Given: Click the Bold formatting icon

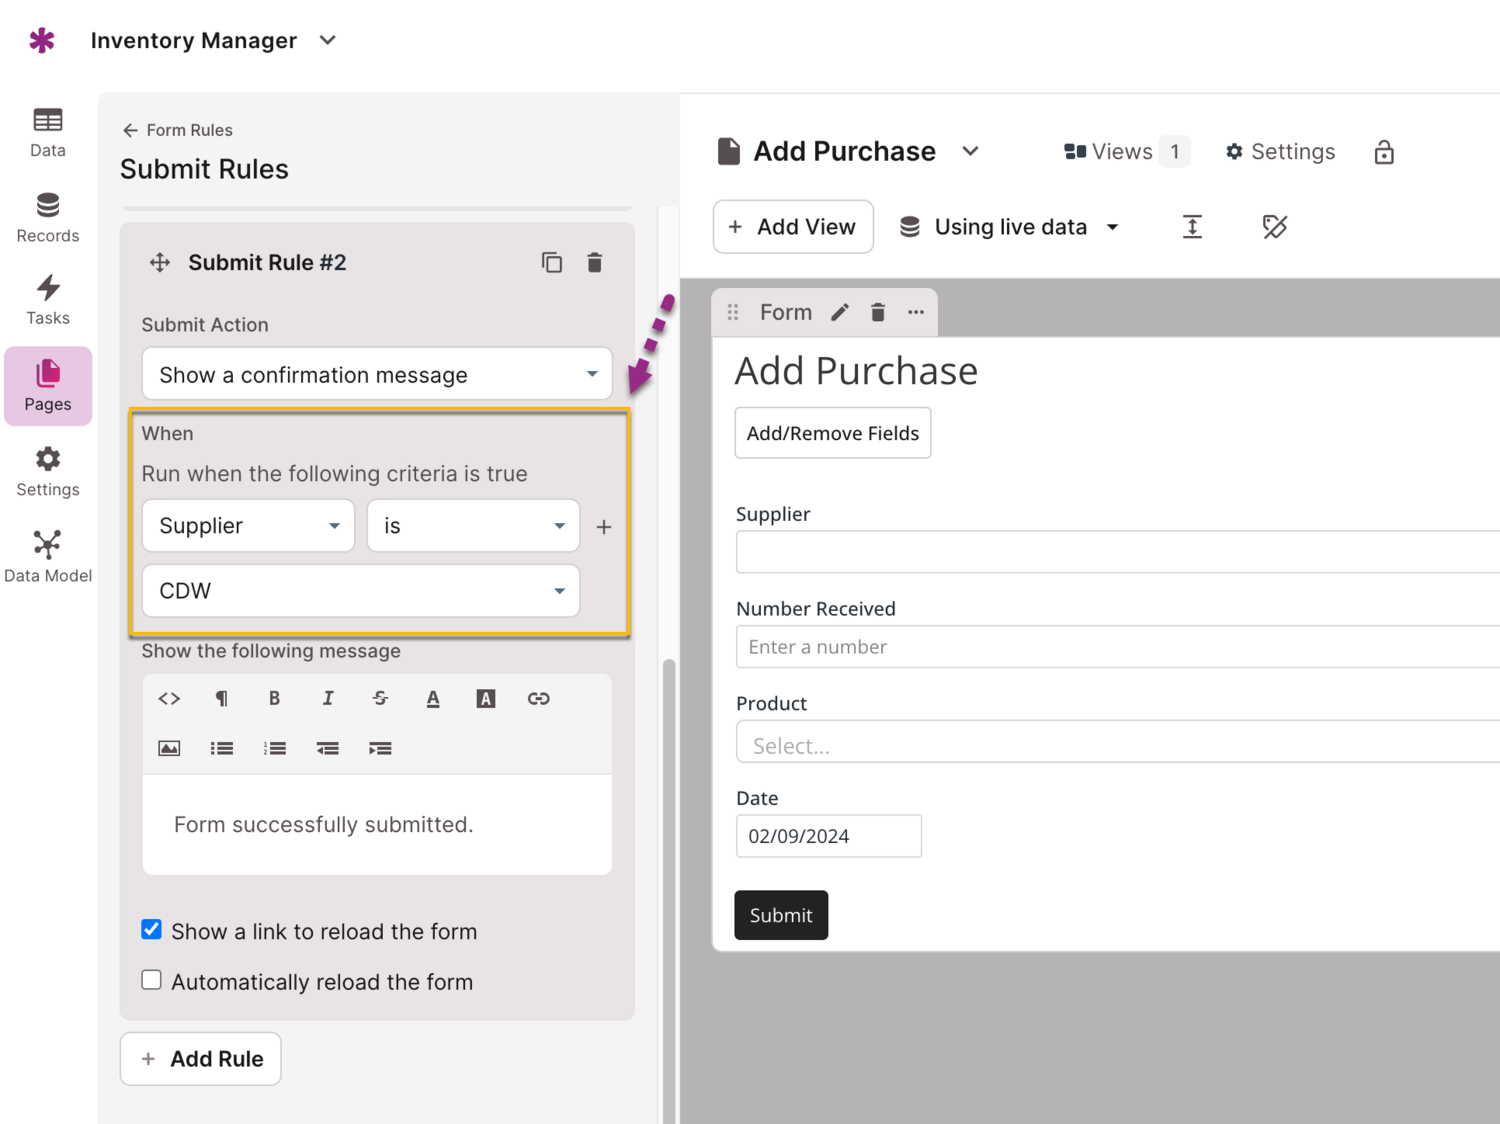Looking at the screenshot, I should click(x=274, y=699).
